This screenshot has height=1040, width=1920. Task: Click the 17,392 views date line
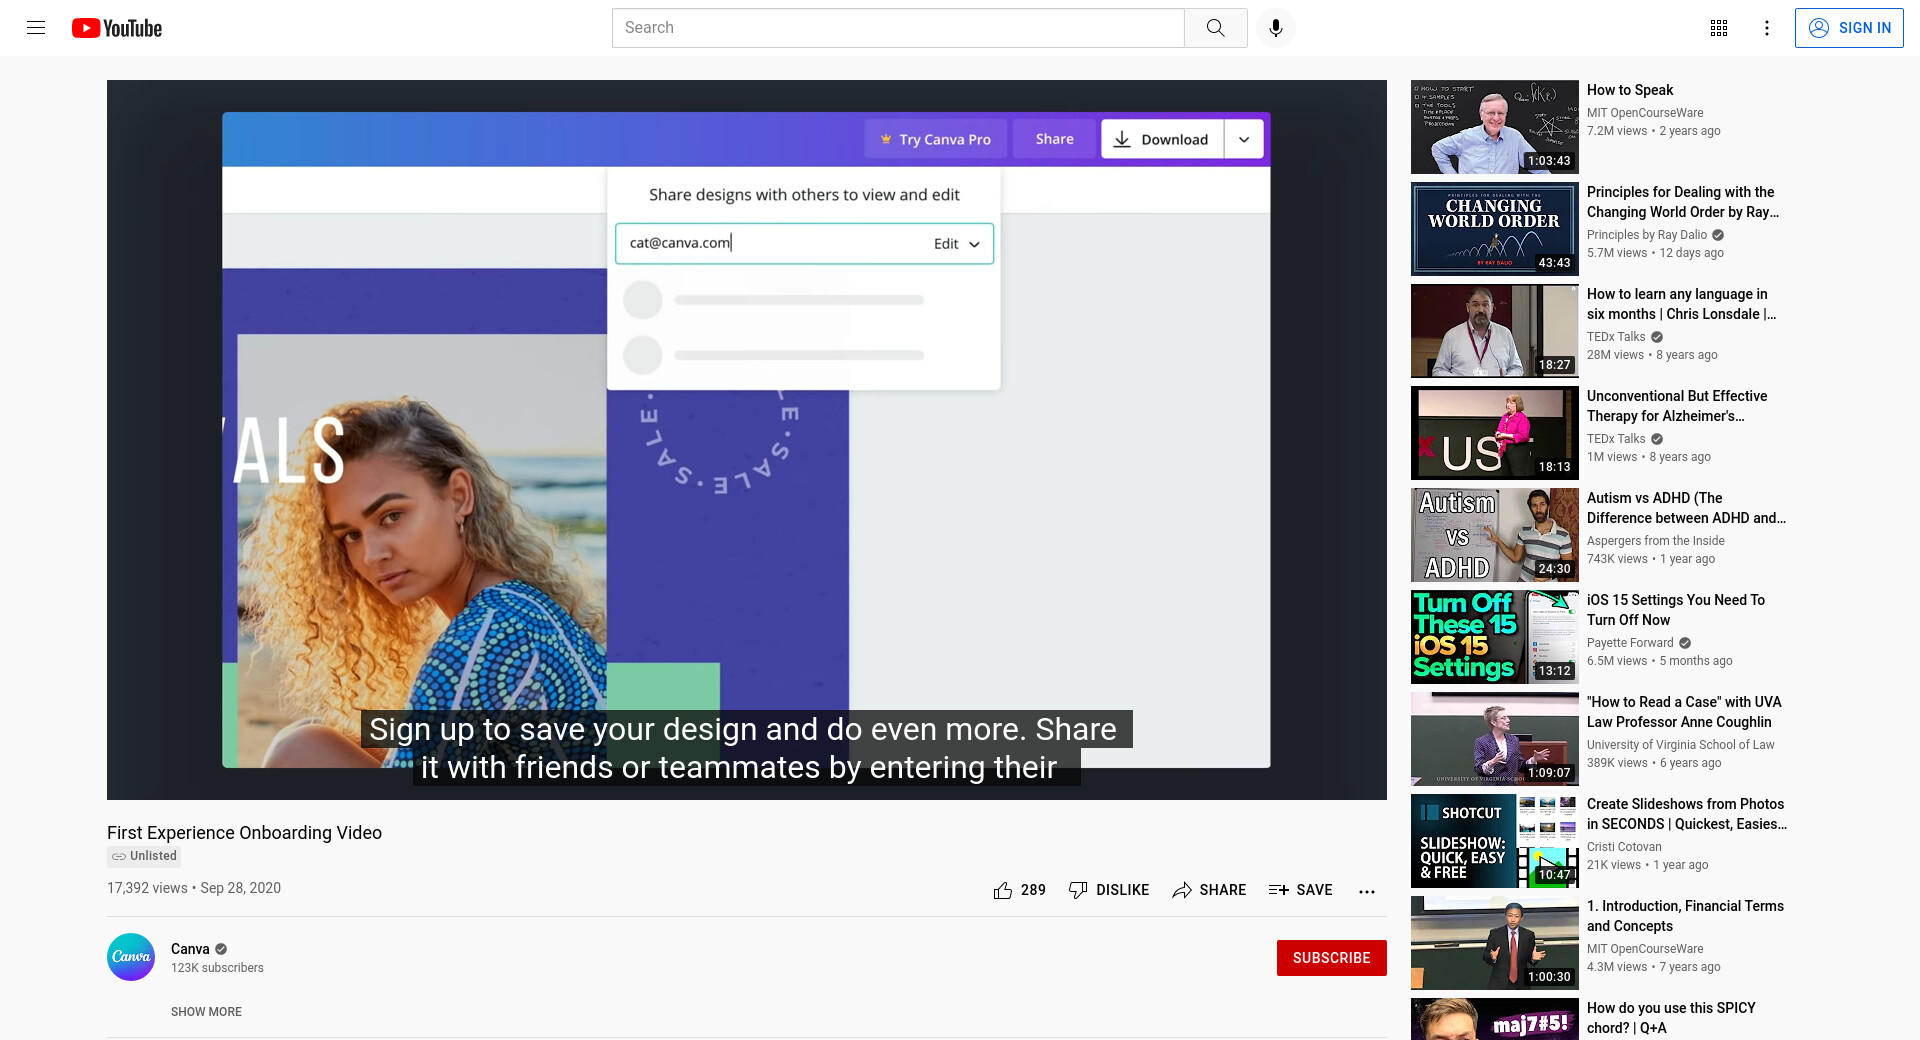194,888
